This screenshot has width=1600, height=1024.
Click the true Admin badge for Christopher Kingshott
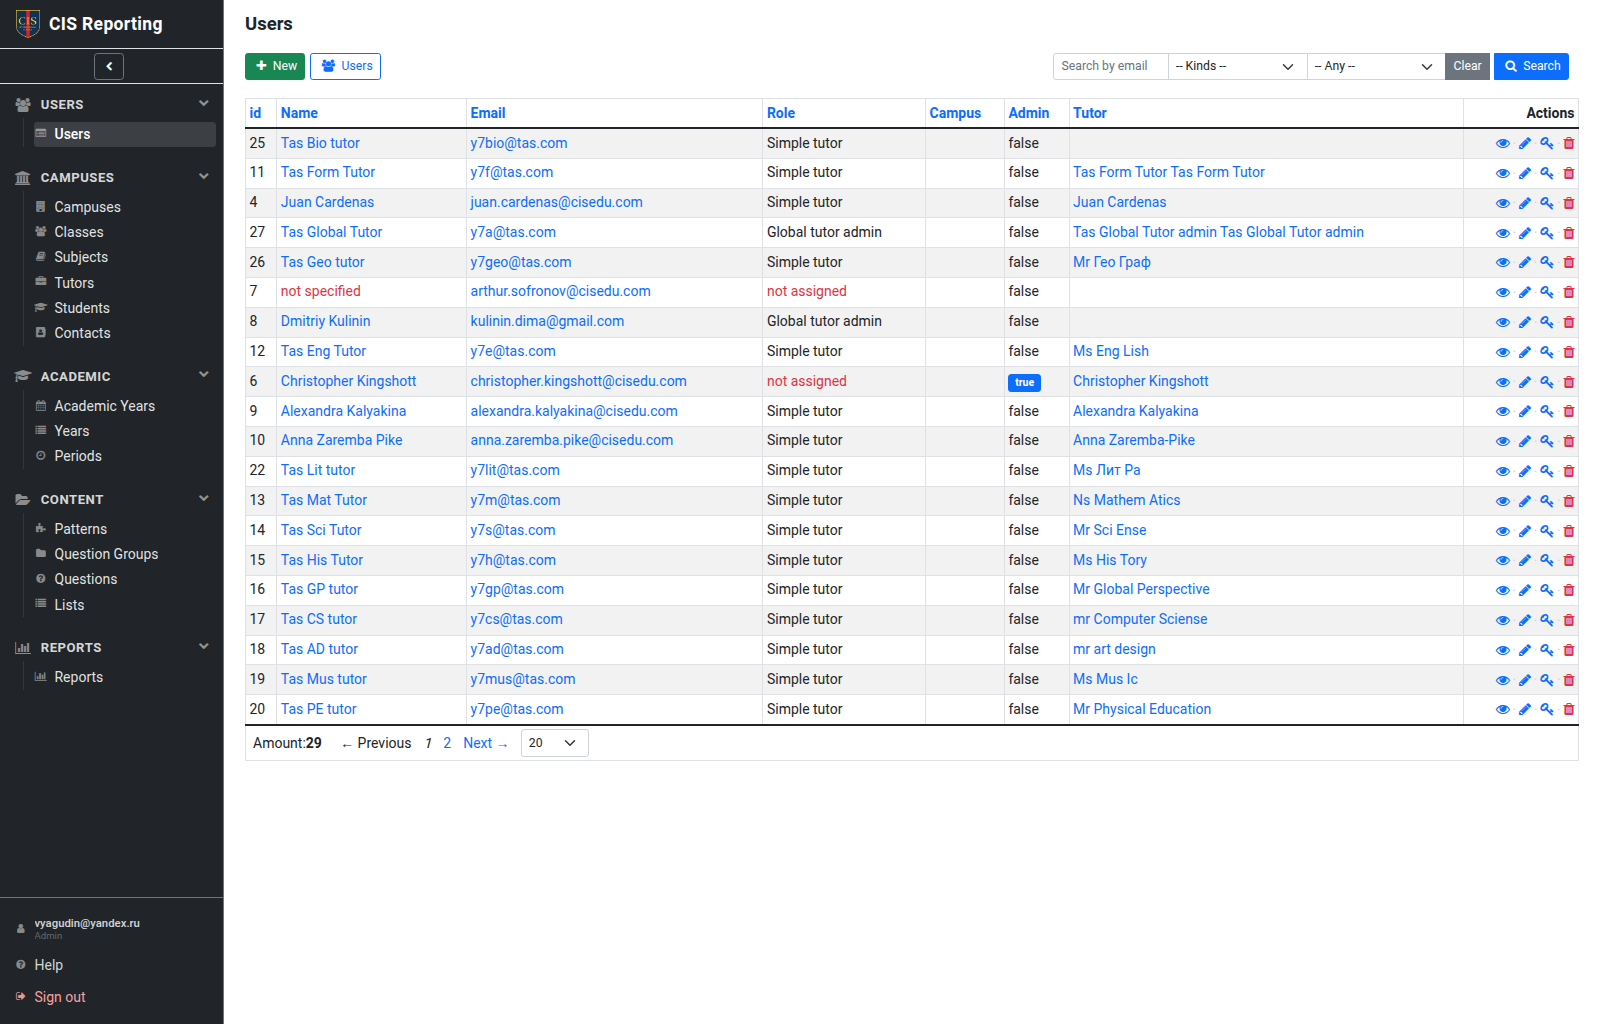[1024, 382]
